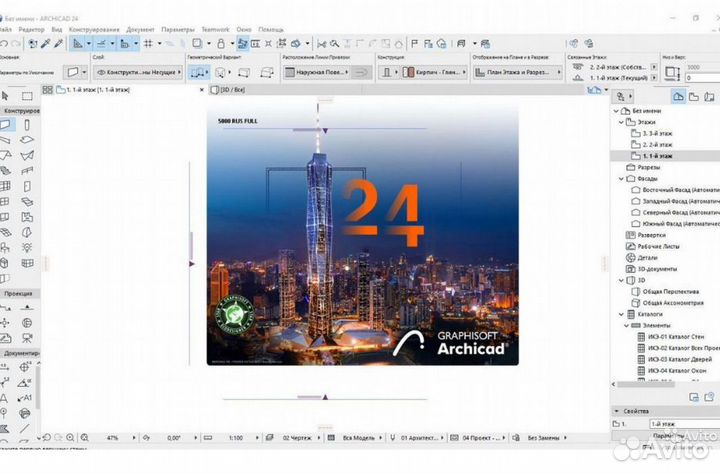Screen dimensions: 720x474
Task: Inject parameters with the syringe icon
Action: click(x=58, y=44)
